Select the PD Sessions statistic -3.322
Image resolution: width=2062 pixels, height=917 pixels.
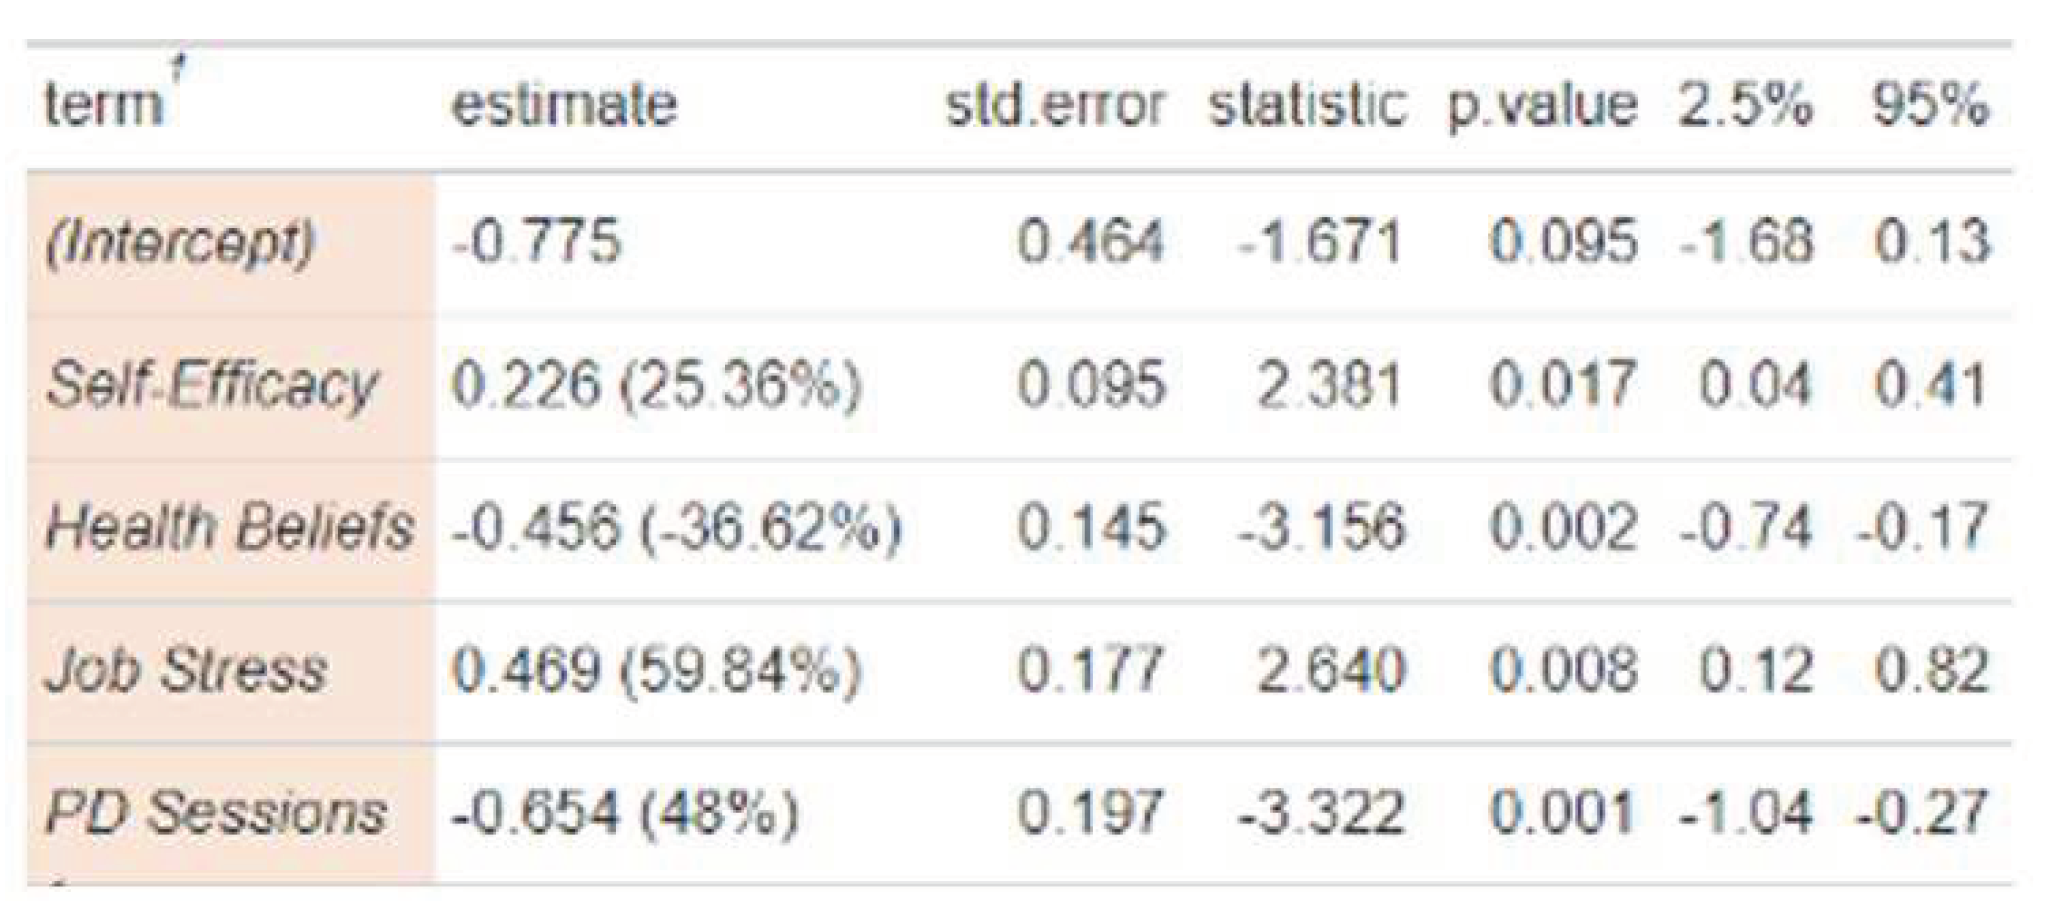(x=1321, y=811)
